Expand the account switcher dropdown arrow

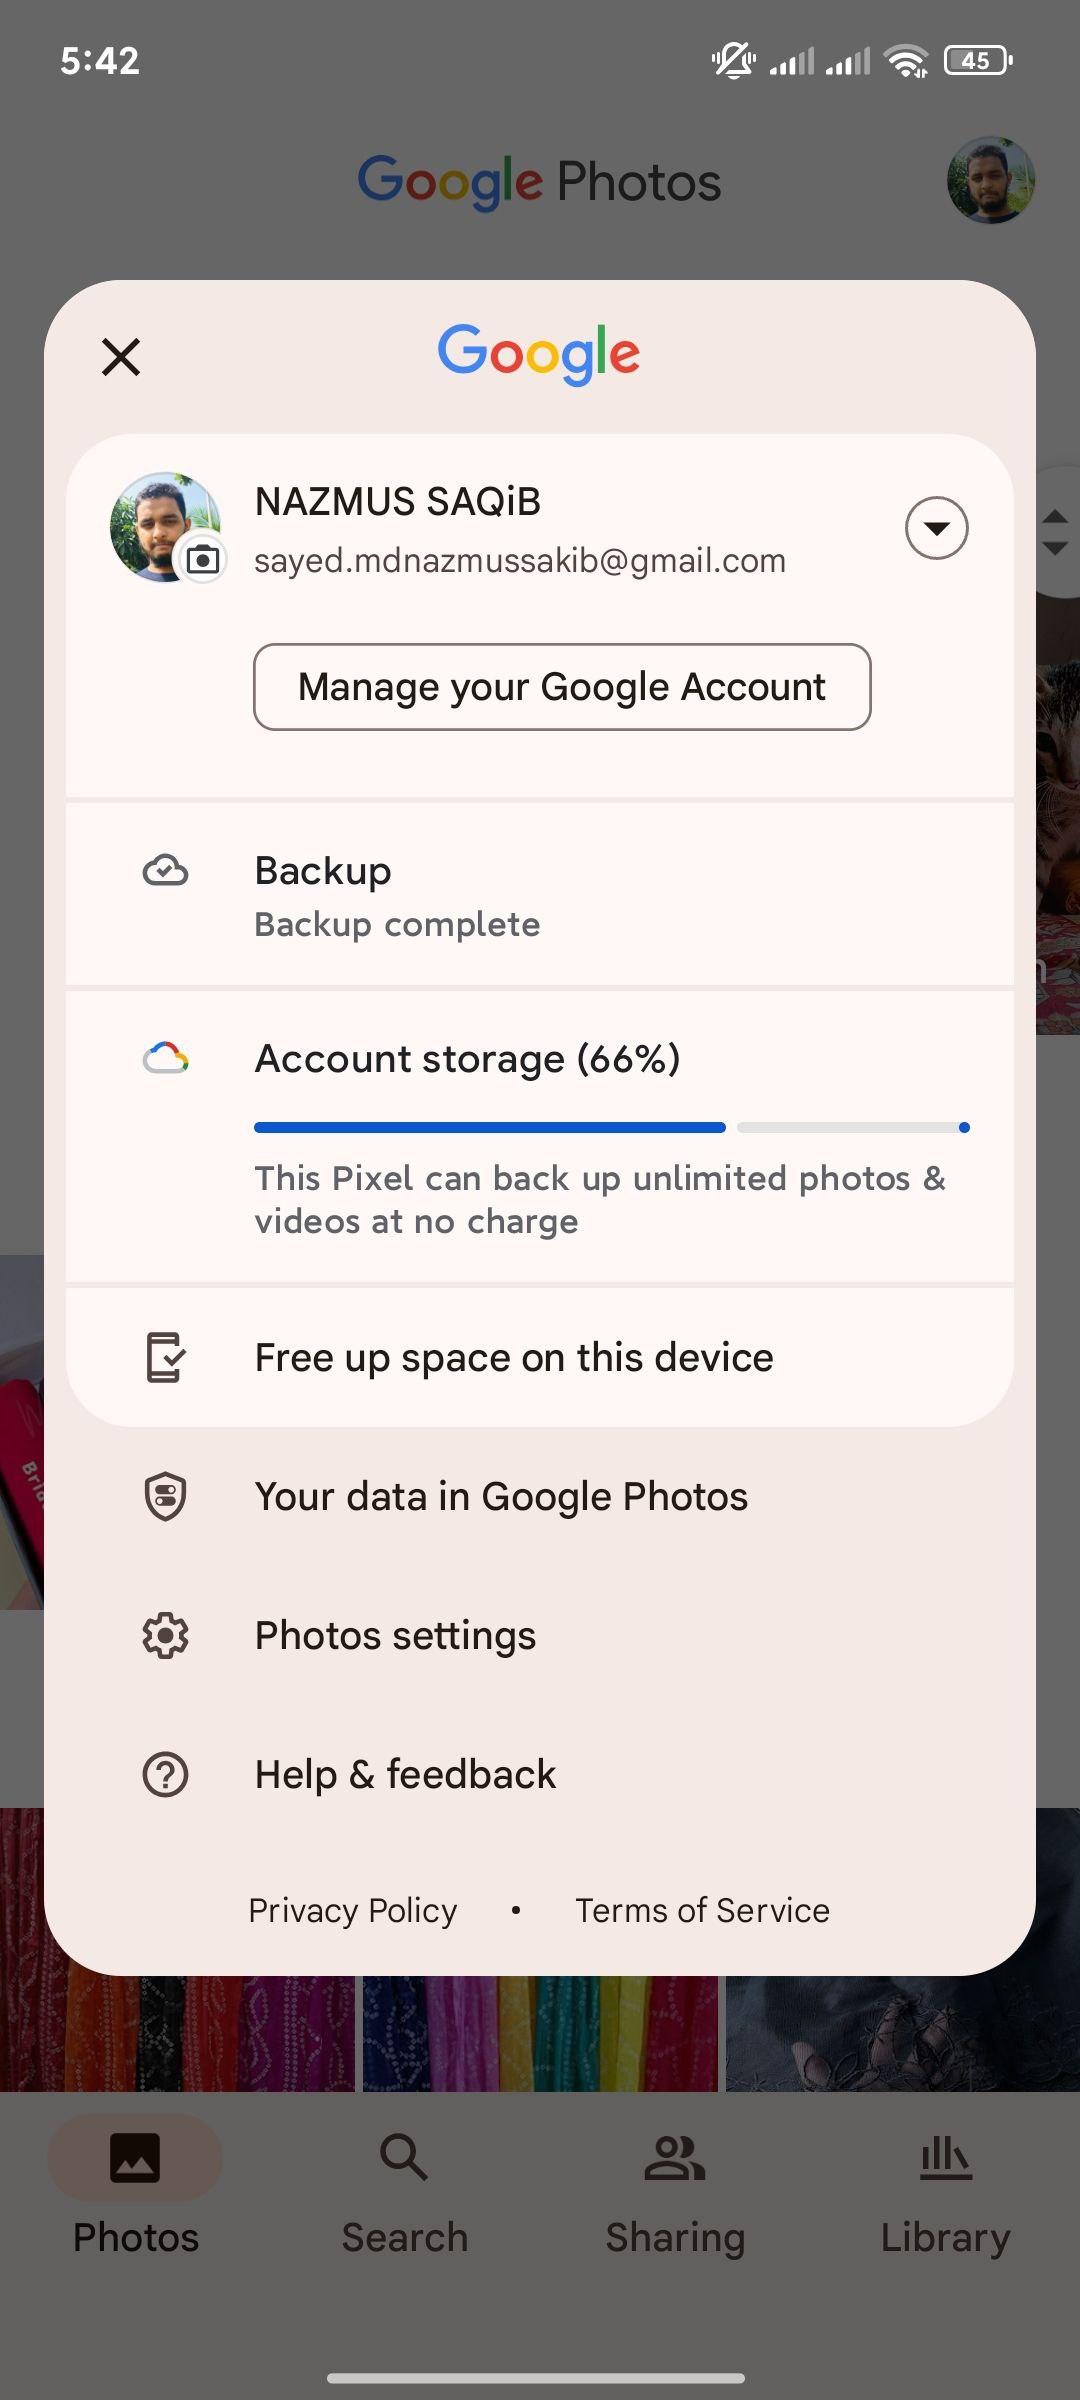point(936,527)
